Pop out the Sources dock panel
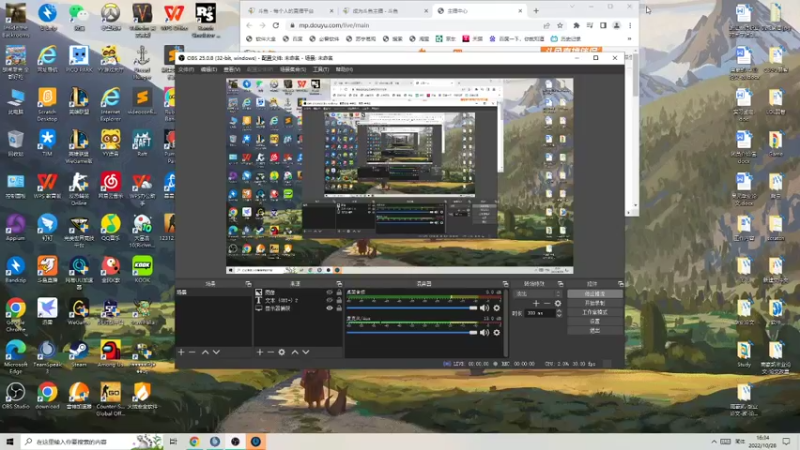Viewport: 800px width, 450px height. (x=339, y=284)
